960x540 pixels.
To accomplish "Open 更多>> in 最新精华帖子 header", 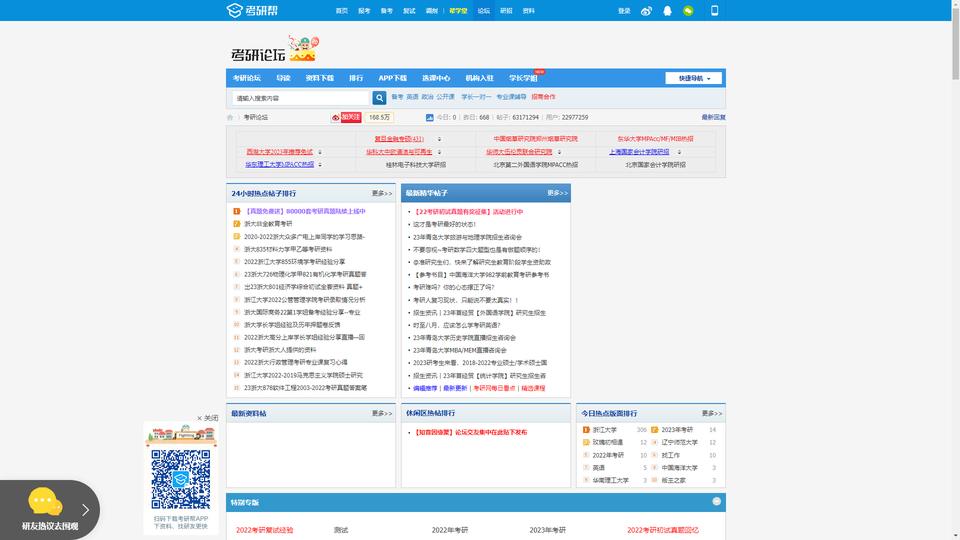I will [x=557, y=193].
